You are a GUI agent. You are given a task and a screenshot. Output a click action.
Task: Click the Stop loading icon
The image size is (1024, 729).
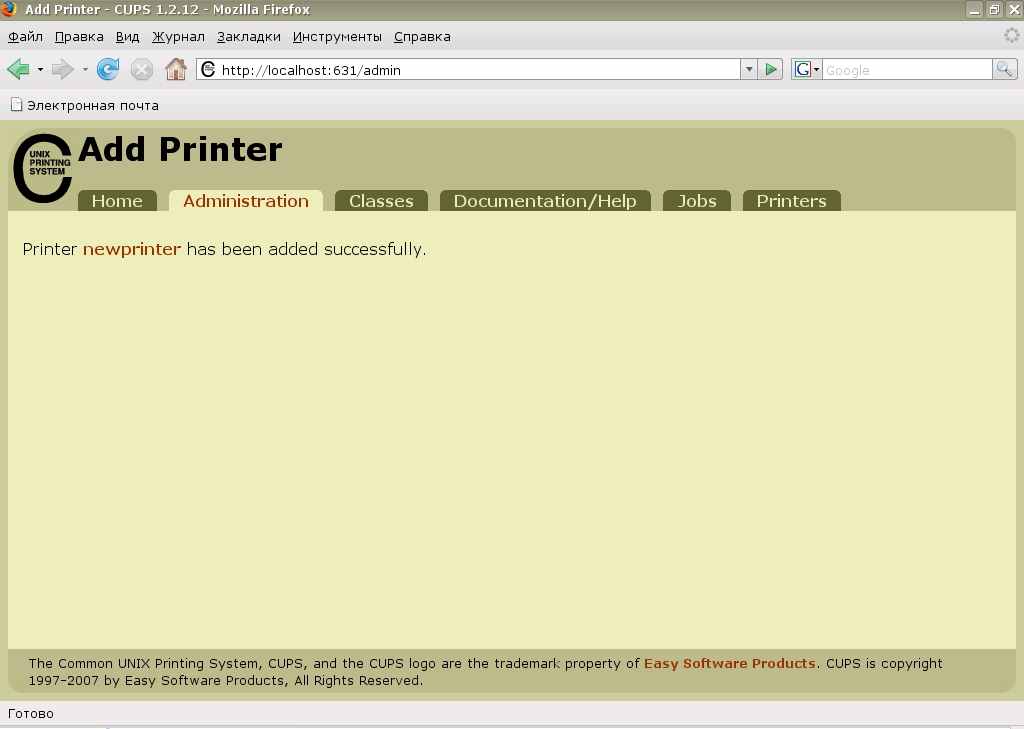point(142,69)
